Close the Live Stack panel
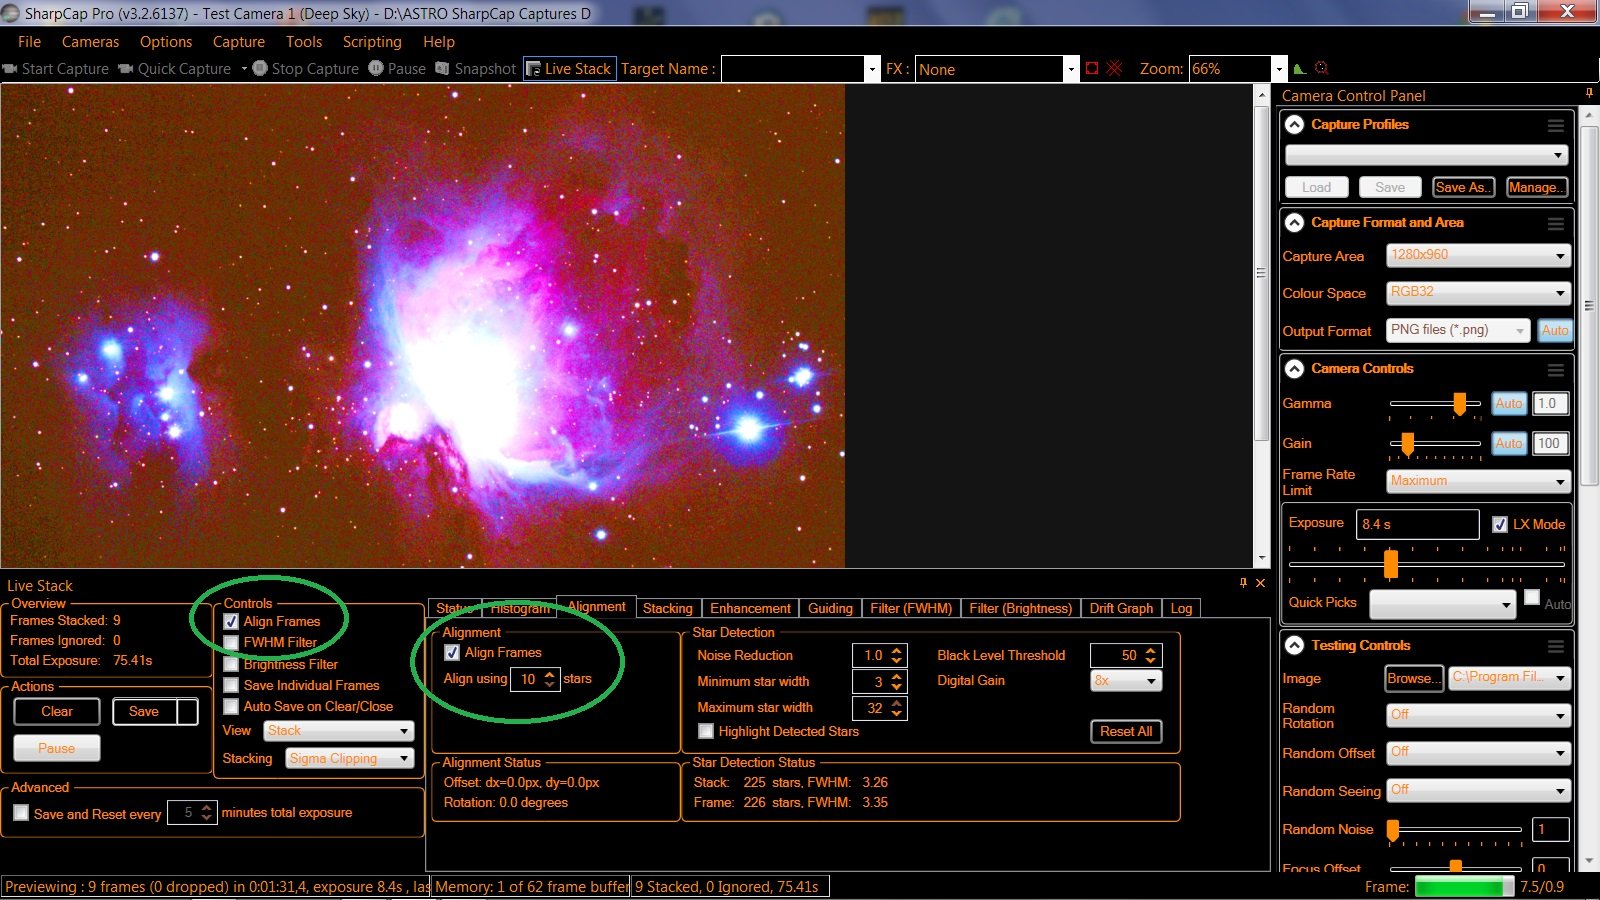1600x900 pixels. pyautogui.click(x=1260, y=583)
